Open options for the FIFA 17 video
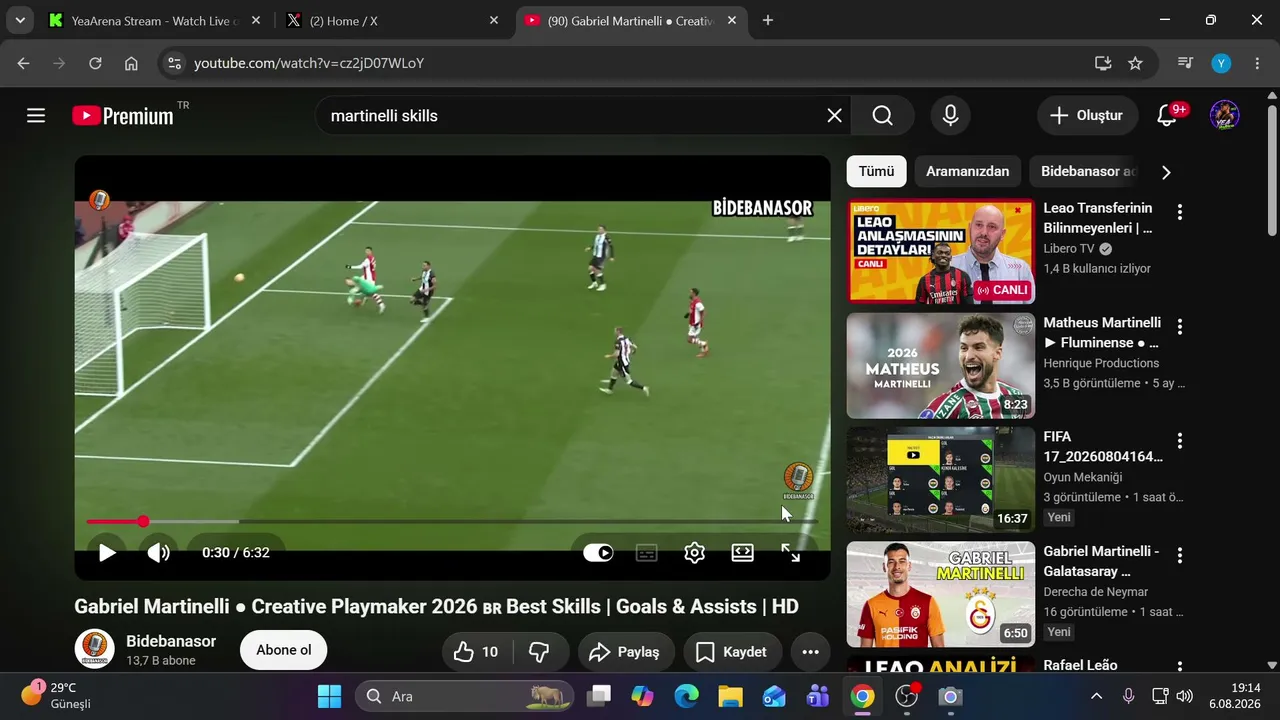 1180,441
